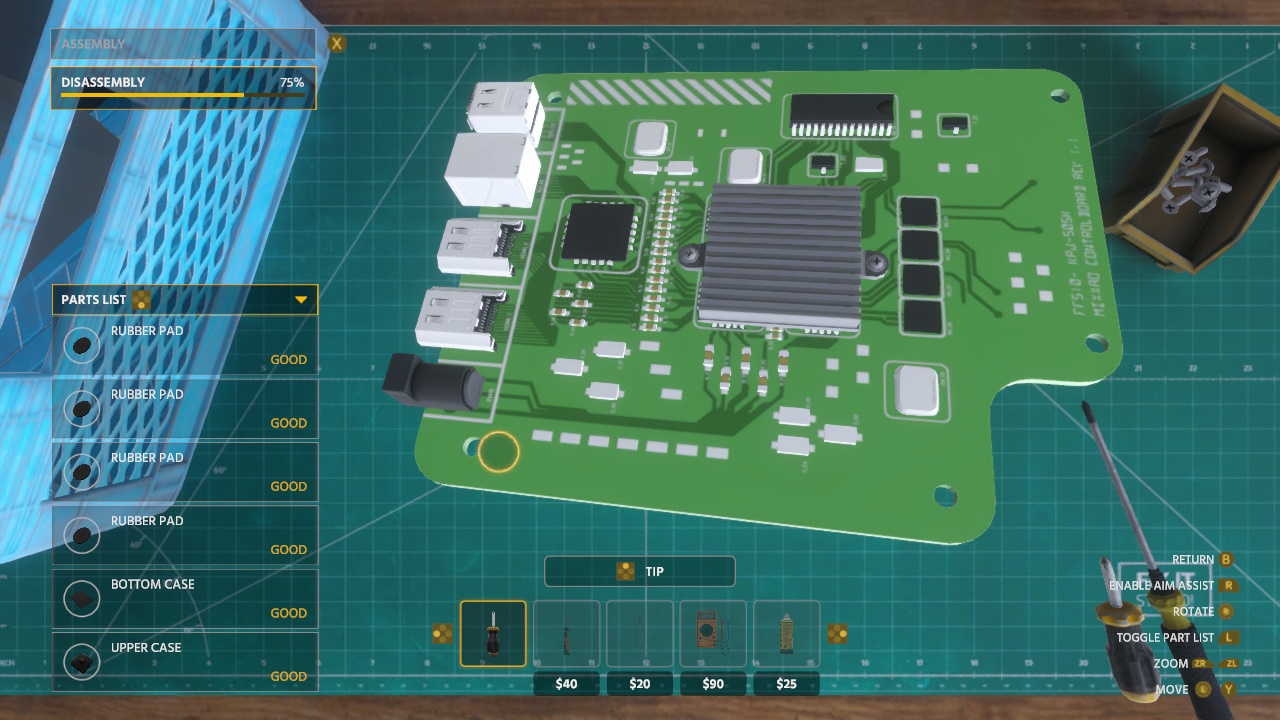Select the tweezers tool for $20
This screenshot has height=720, width=1280.
coord(640,632)
